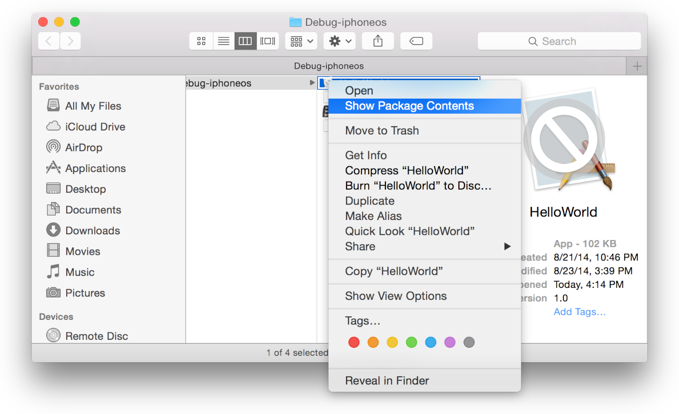This screenshot has width=679, height=414.
Task: Choose Tags… in the context menu
Action: [x=424, y=321]
